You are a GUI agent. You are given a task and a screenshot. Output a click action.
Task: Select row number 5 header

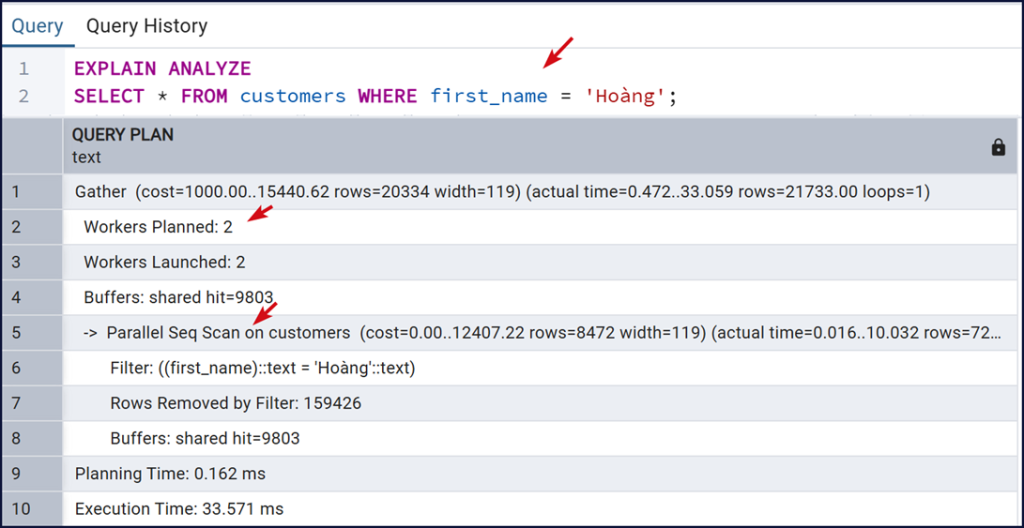click(x=32, y=332)
